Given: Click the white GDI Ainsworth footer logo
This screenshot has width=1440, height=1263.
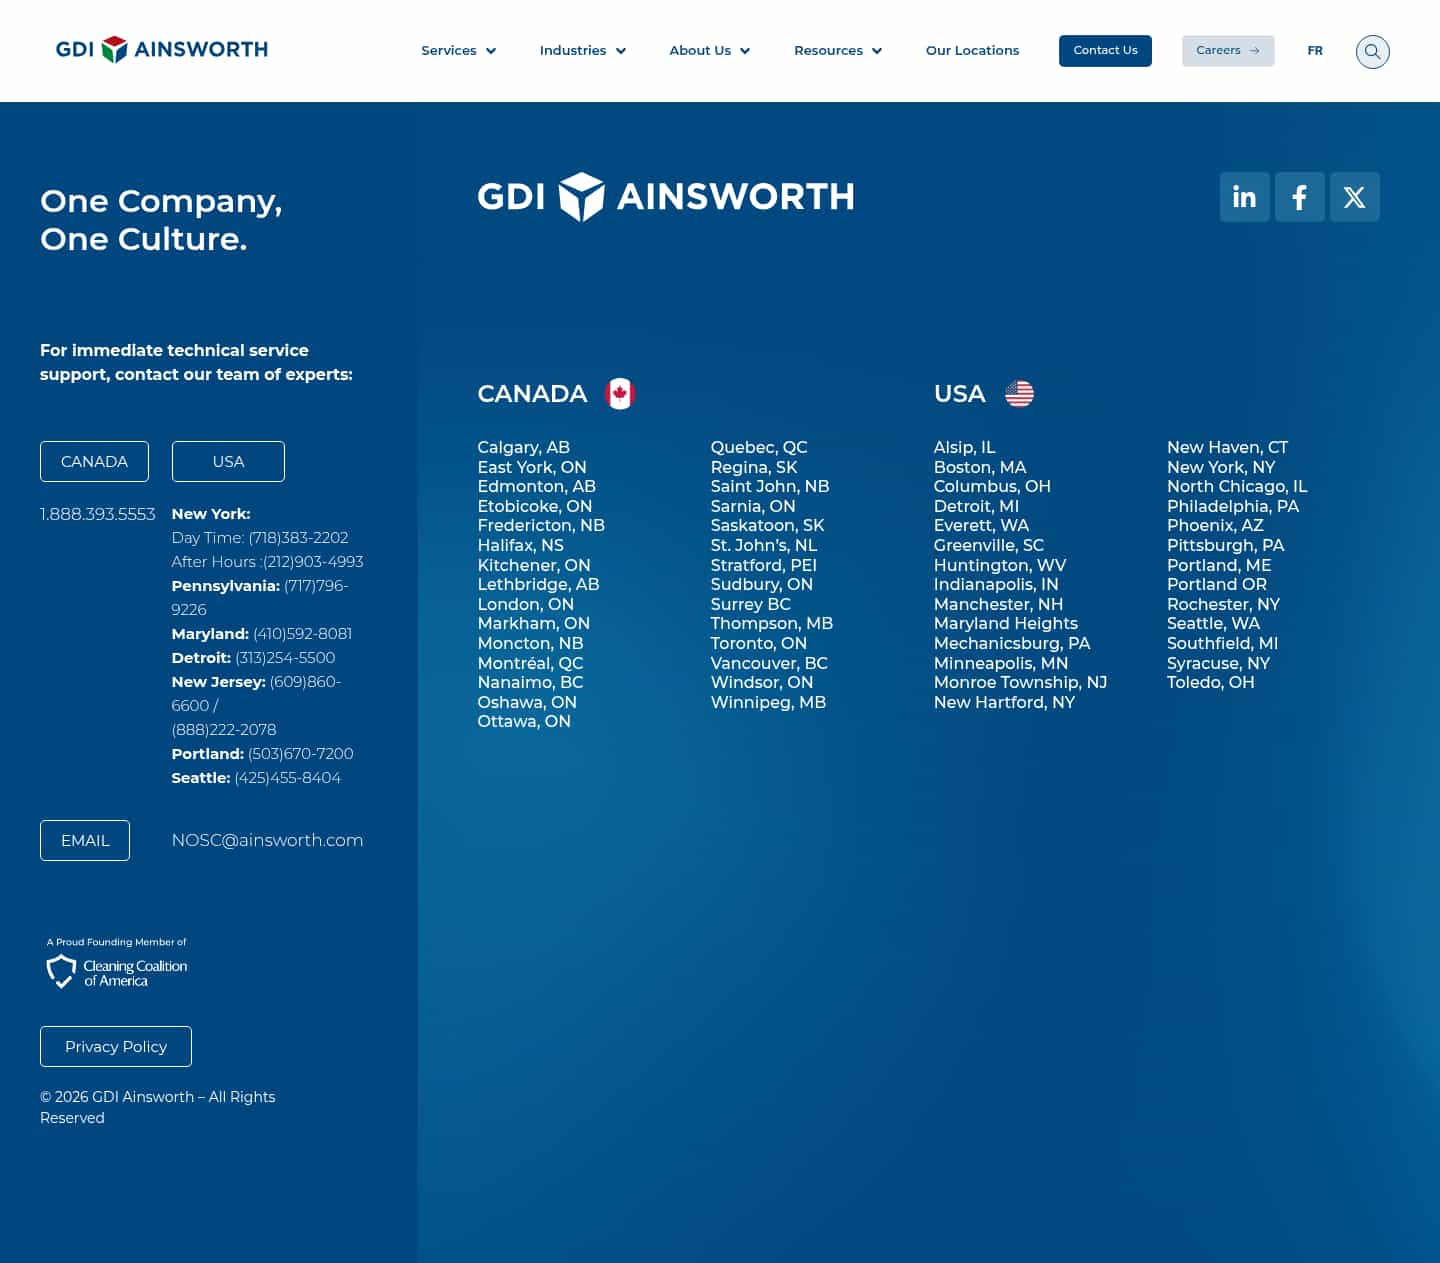Looking at the screenshot, I should [x=666, y=197].
